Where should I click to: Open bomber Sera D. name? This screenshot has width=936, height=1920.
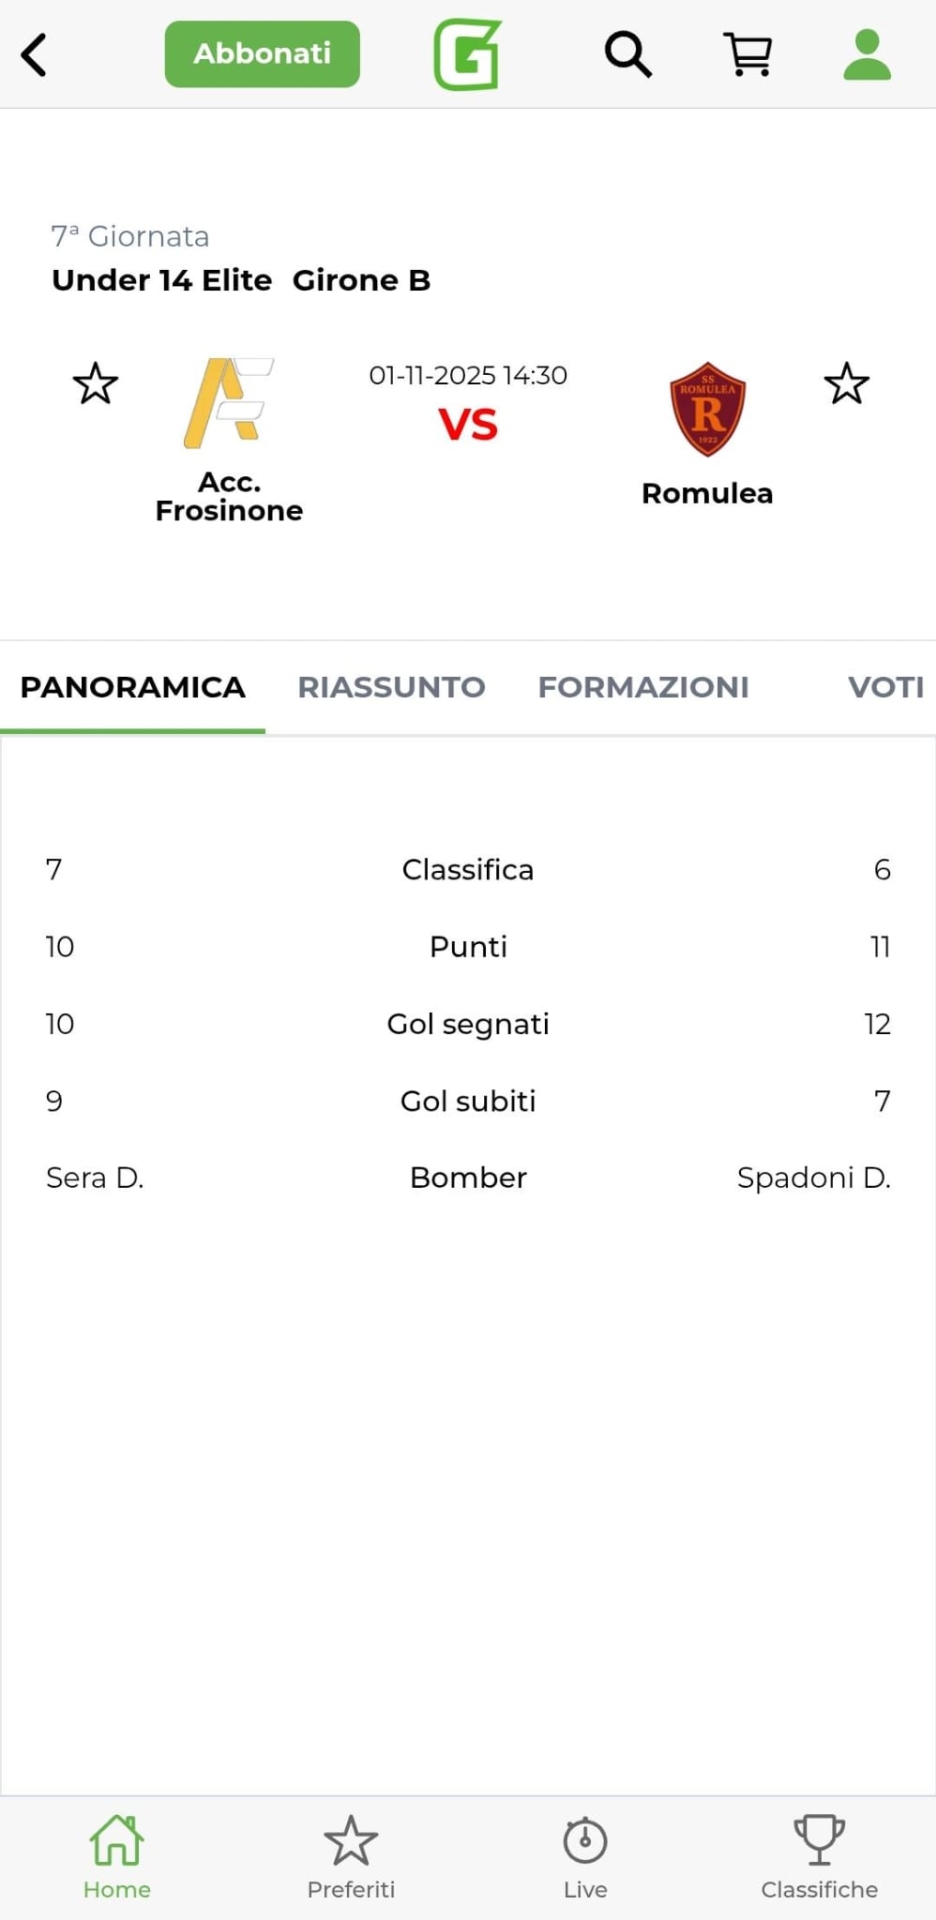pos(95,1178)
